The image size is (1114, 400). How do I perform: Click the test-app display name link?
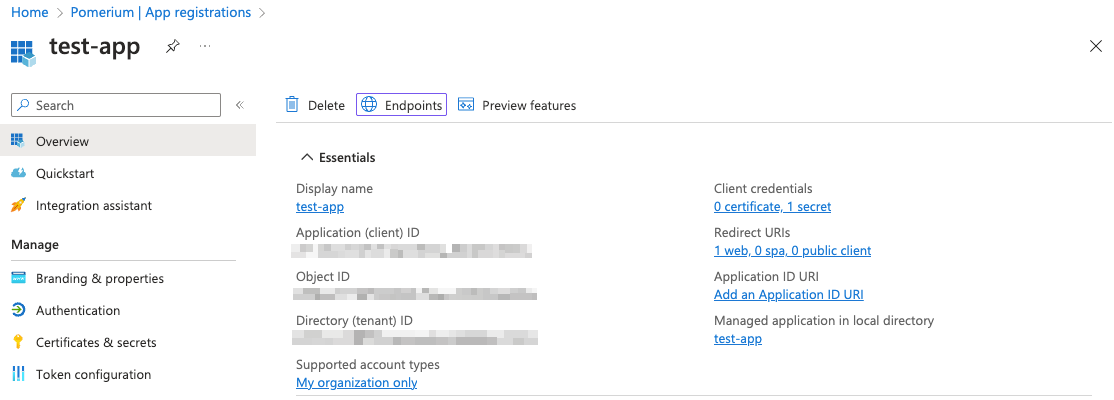click(x=320, y=207)
